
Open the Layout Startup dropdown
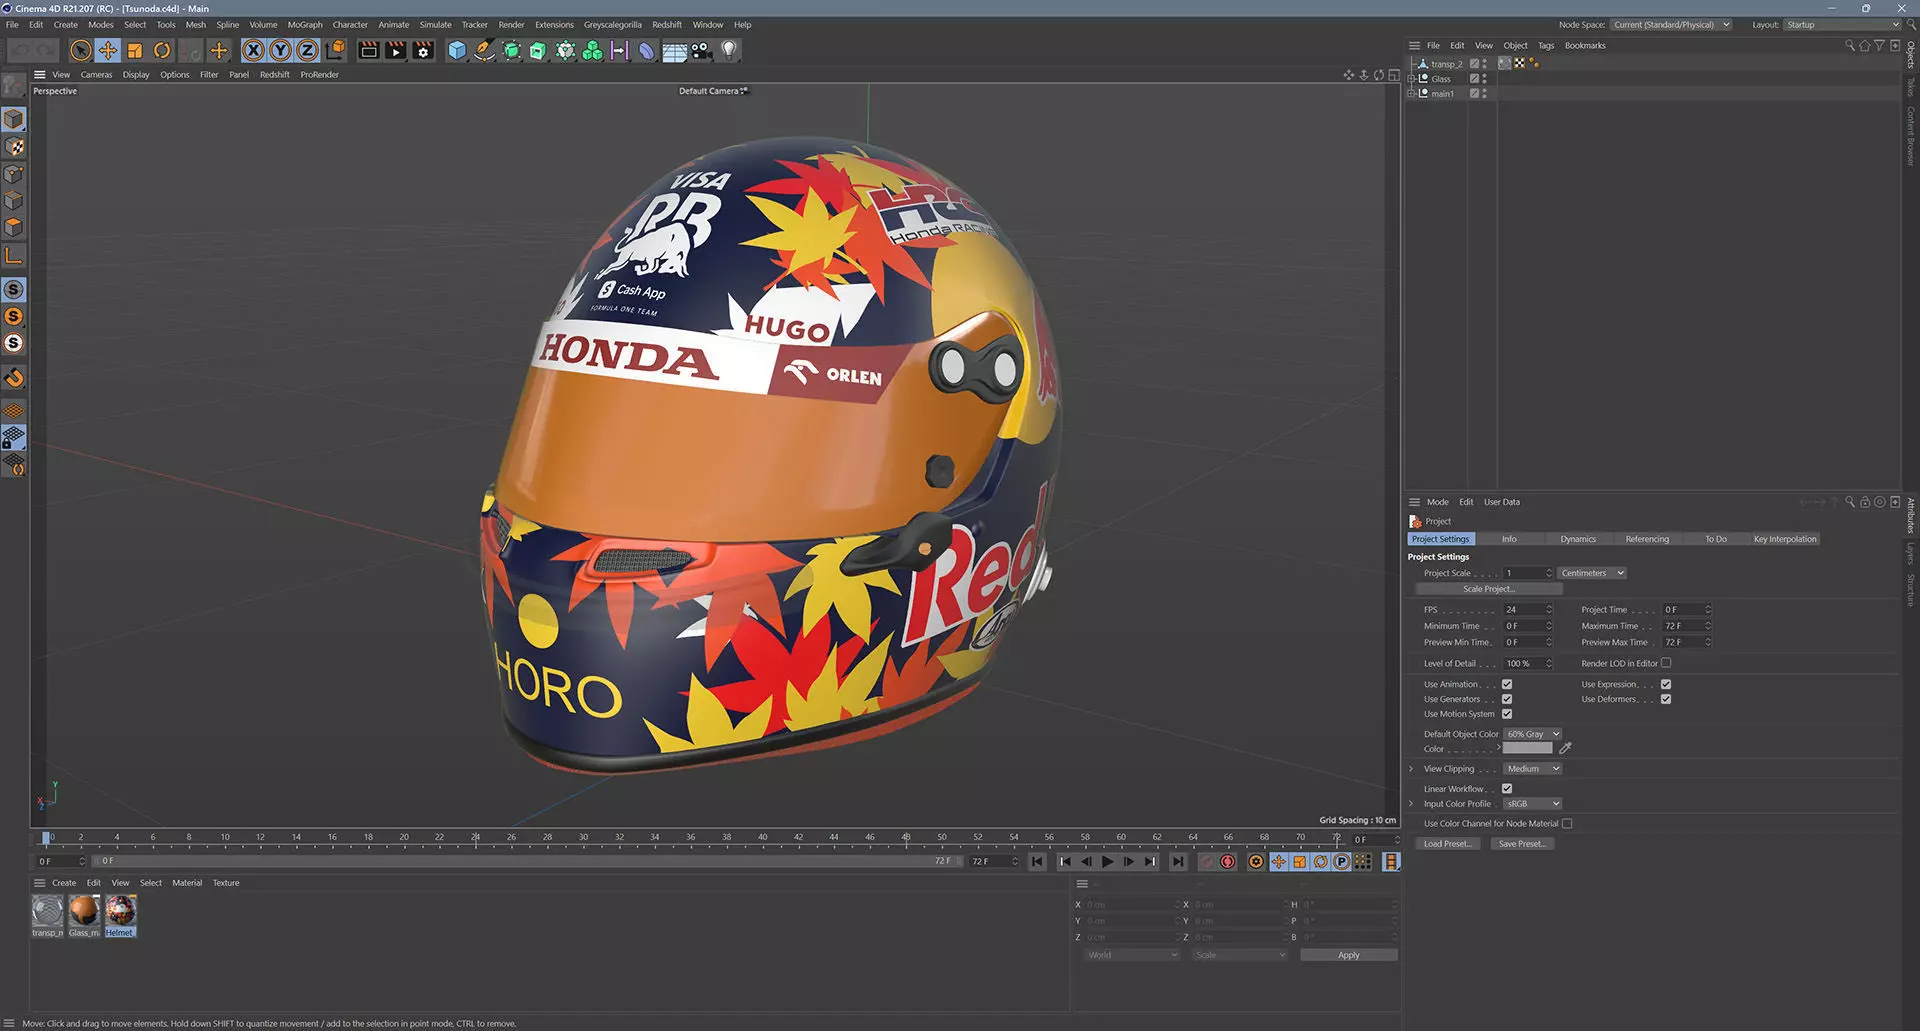[x=1842, y=24]
